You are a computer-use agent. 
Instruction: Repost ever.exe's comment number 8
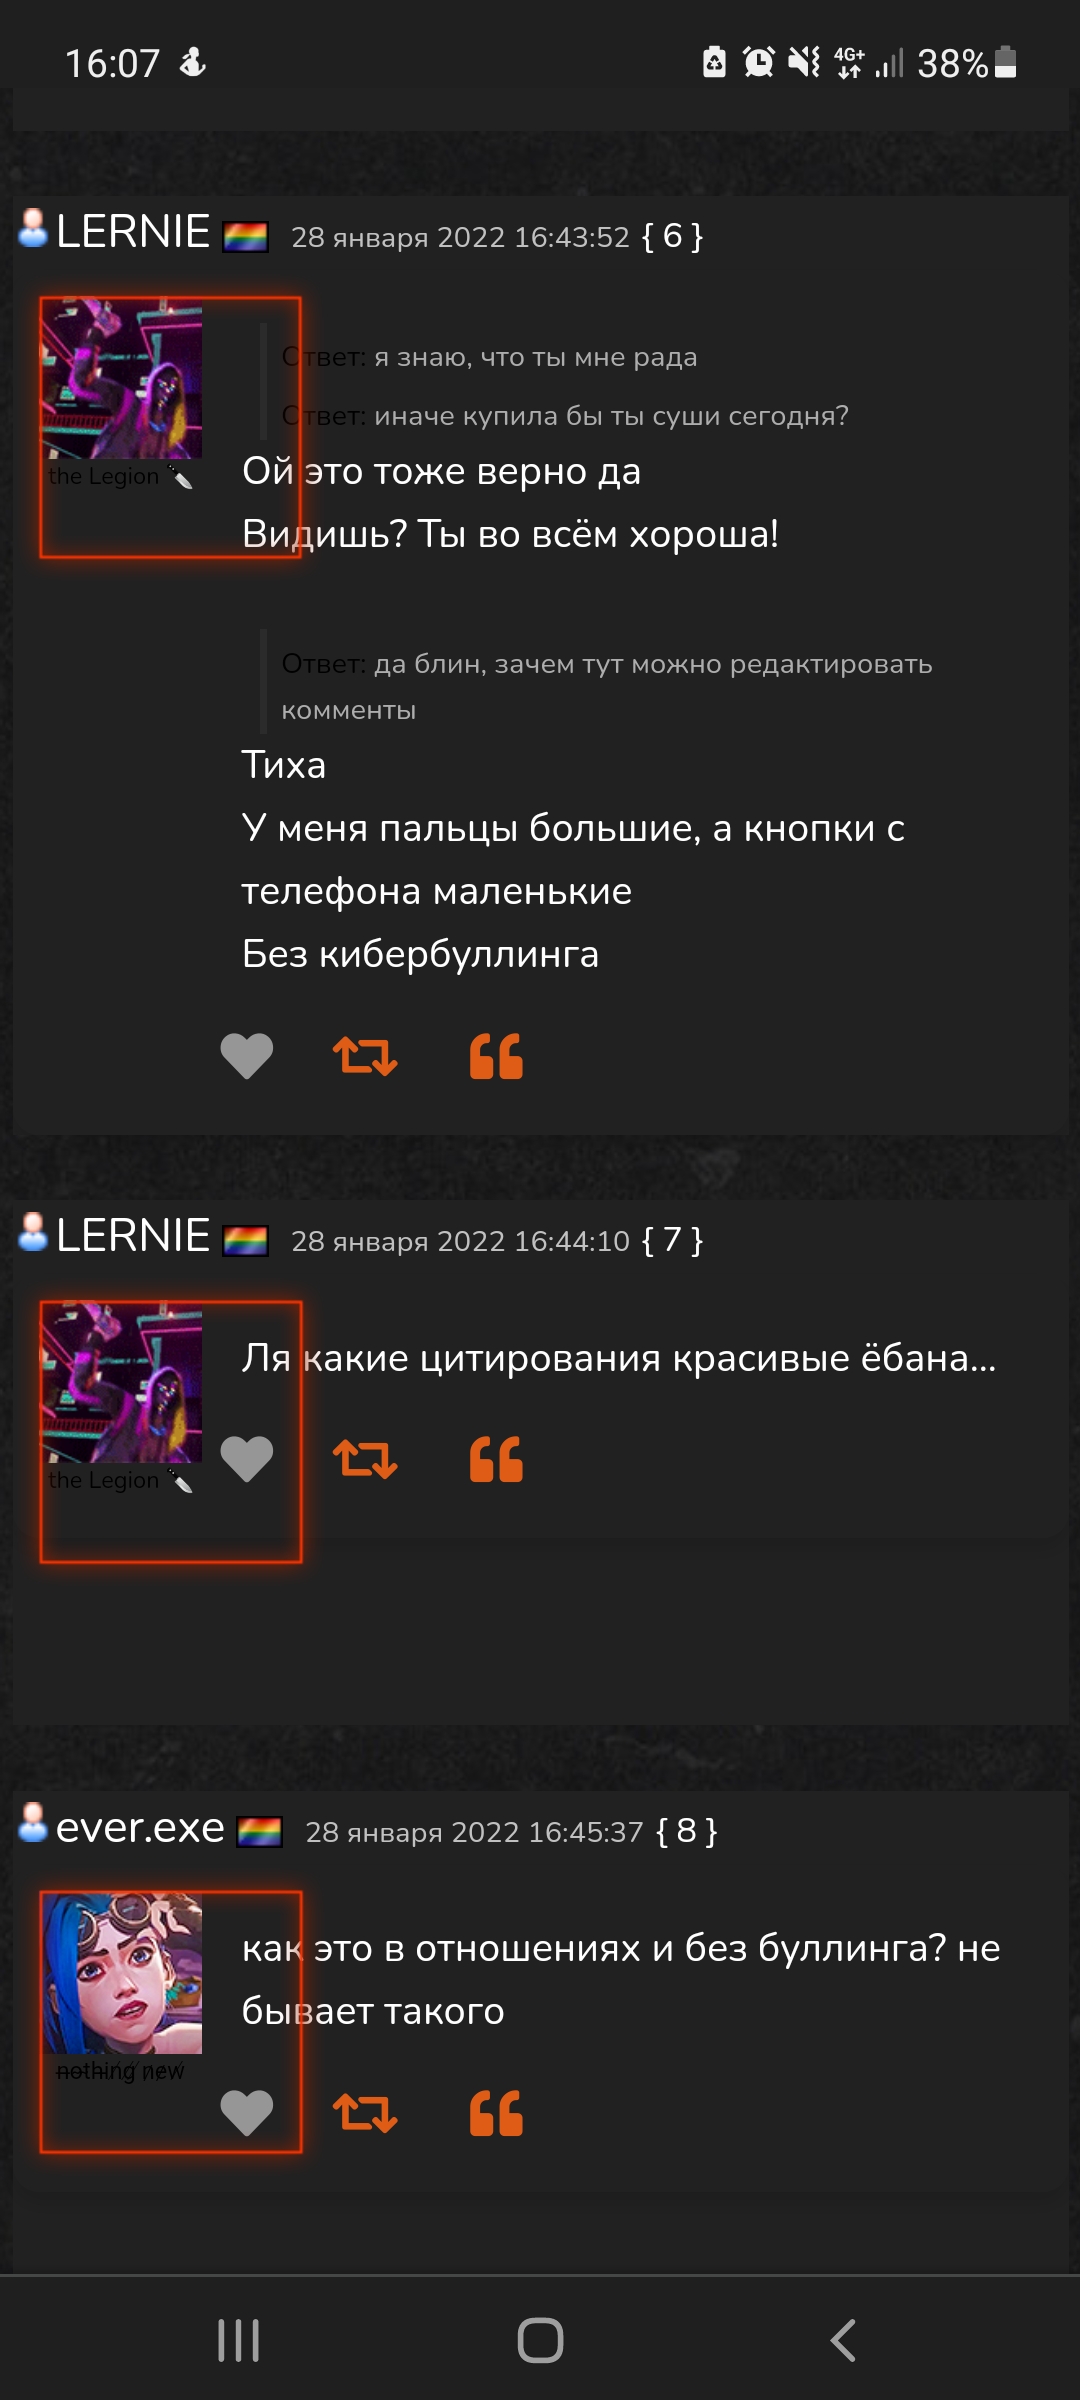365,2113
